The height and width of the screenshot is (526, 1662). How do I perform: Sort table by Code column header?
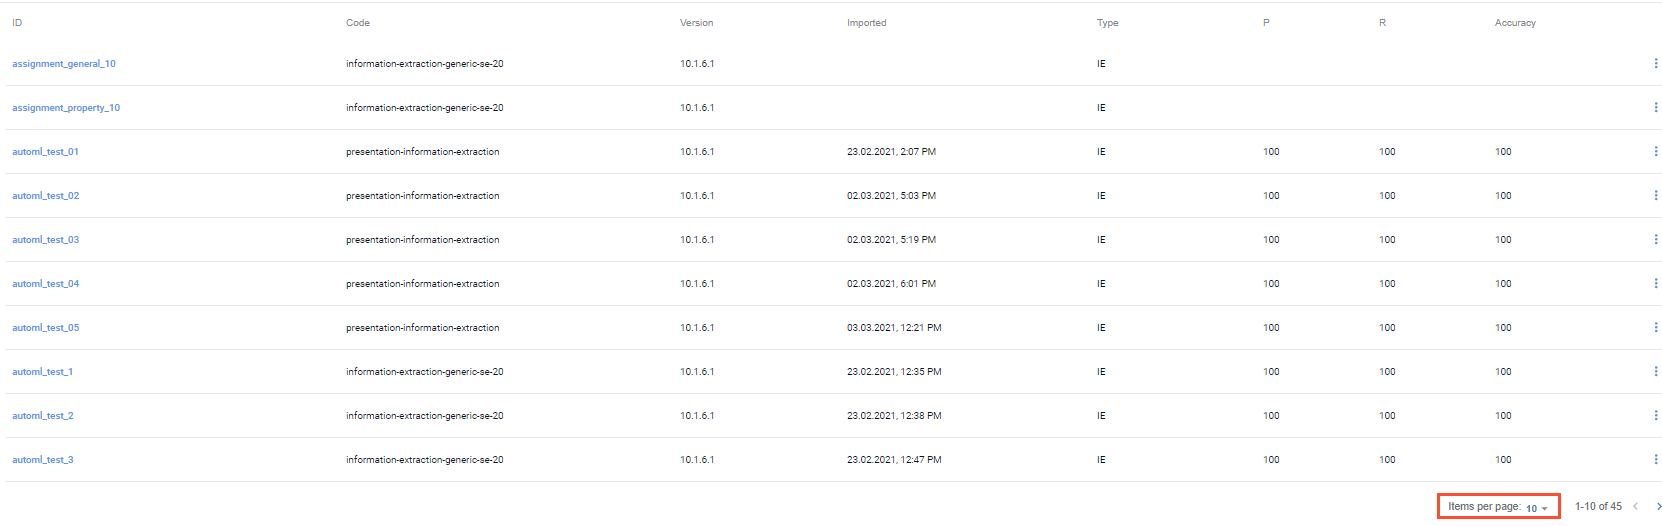click(358, 23)
